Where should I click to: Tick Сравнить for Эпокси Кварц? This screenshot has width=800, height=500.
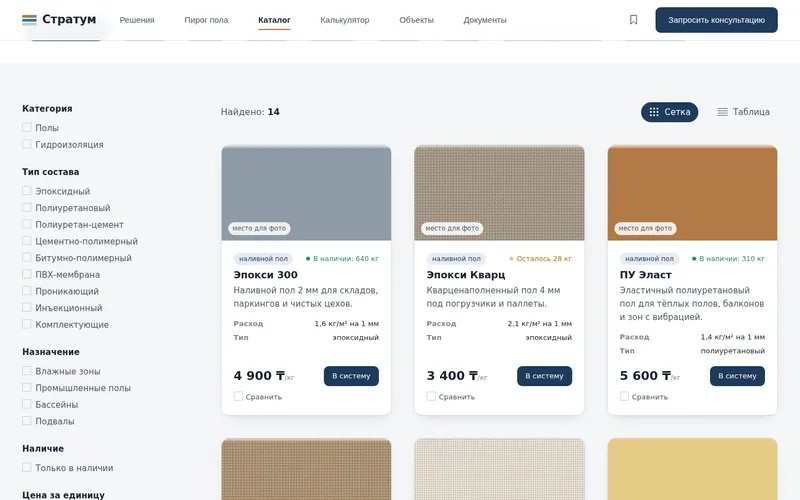(x=431, y=396)
